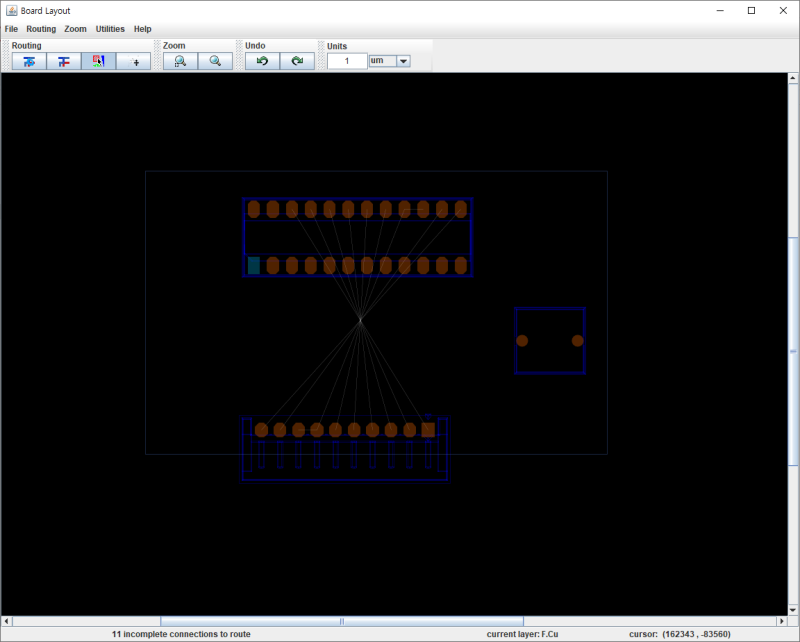This screenshot has height=642, width=800.
Task: Click the teal pad on the IC footprint
Action: pyautogui.click(x=253, y=265)
